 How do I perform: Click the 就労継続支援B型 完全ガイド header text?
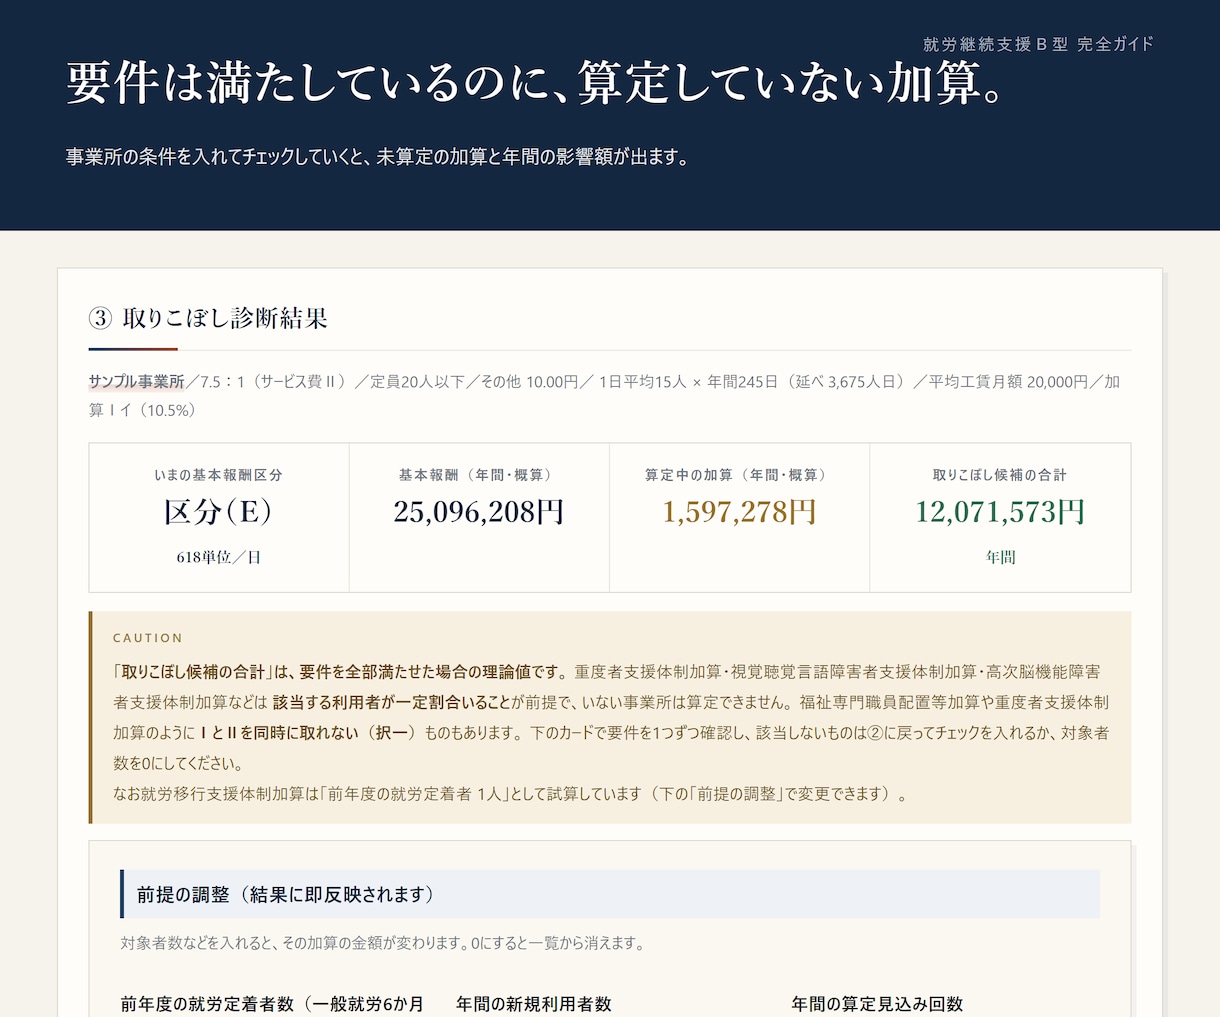[1038, 44]
